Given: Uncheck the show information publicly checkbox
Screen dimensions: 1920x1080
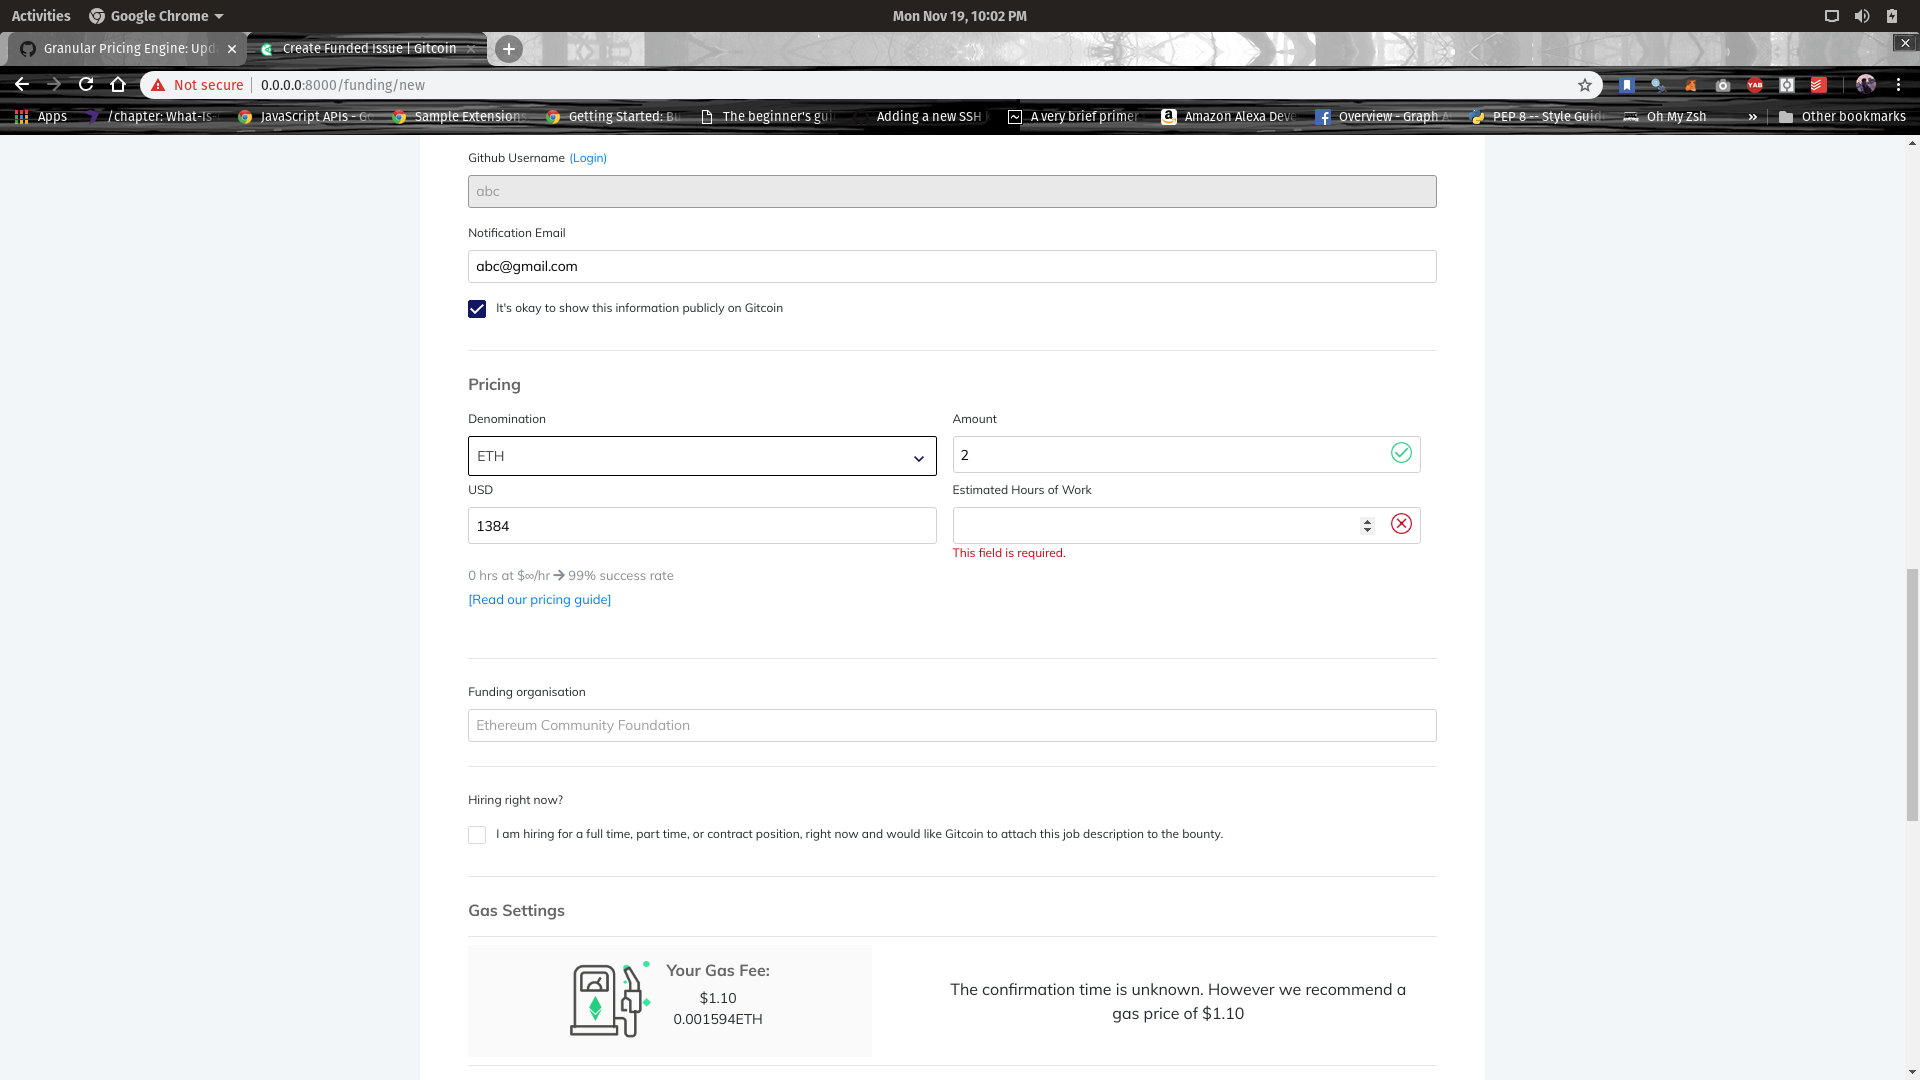Looking at the screenshot, I should tap(477, 308).
